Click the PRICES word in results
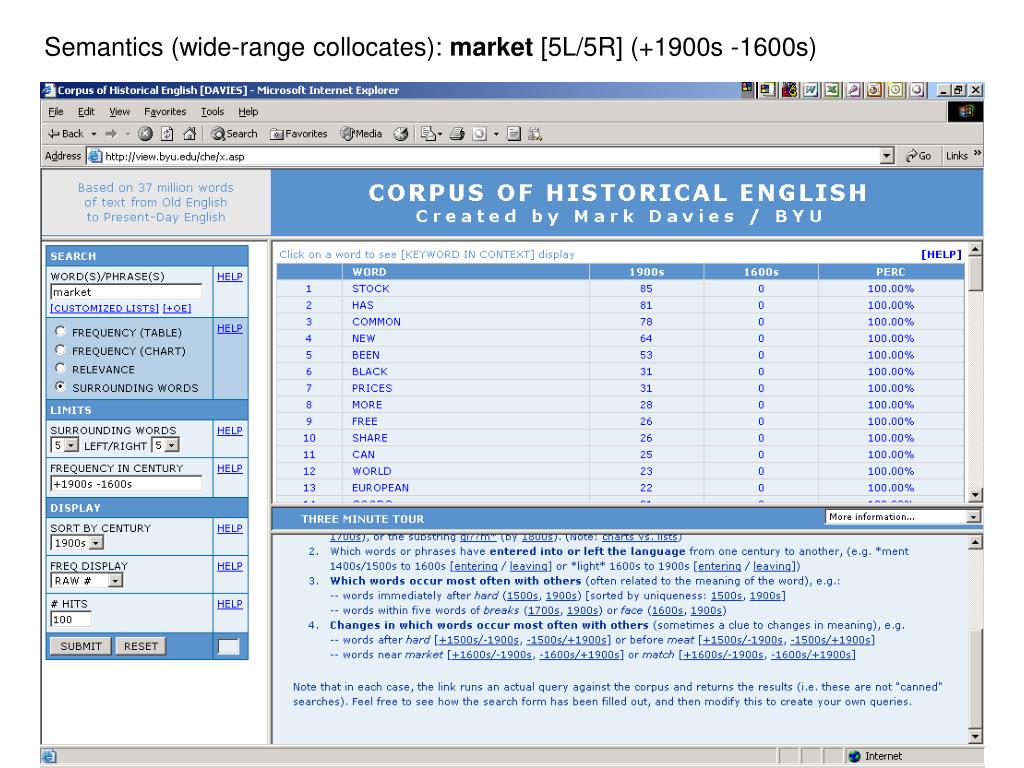Screen dimensions: 1024x768 [x=372, y=388]
